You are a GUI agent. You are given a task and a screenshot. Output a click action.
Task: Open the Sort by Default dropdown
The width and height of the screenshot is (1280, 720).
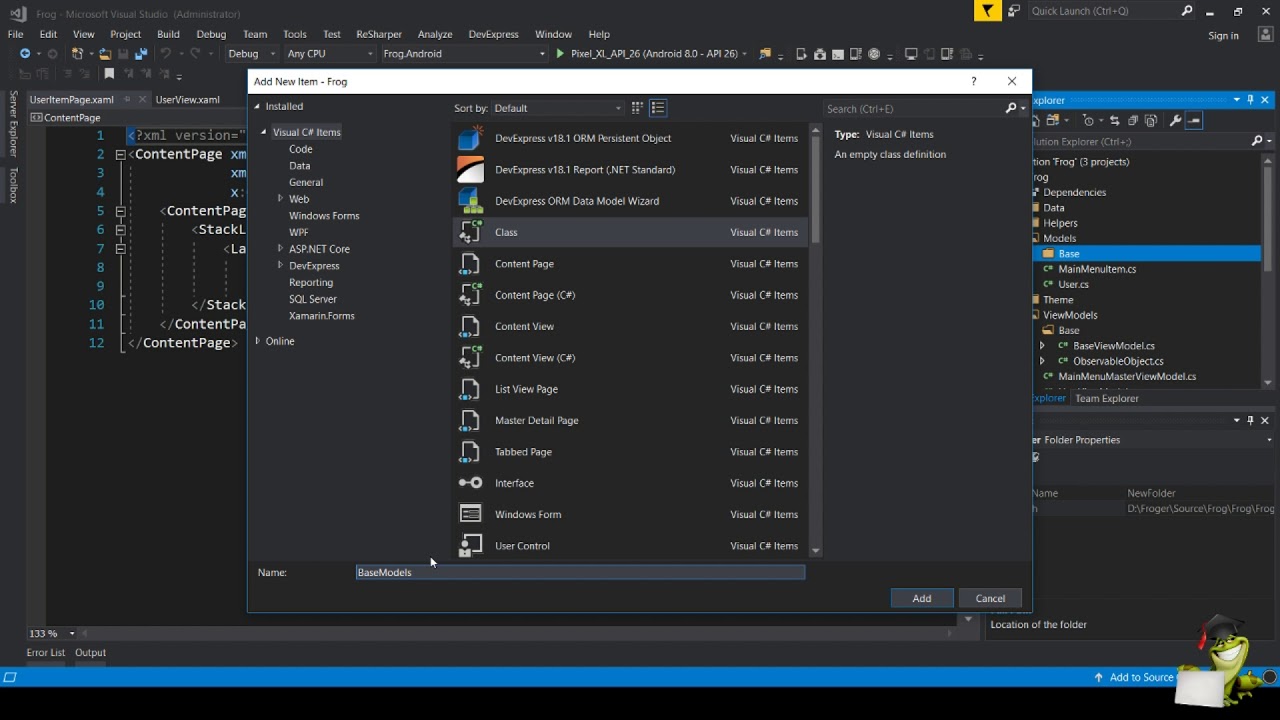(557, 108)
